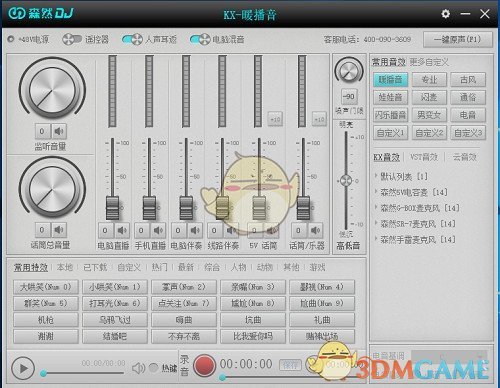500x388 pixels.
Task: Start recording with the red record button
Action: click(x=204, y=365)
